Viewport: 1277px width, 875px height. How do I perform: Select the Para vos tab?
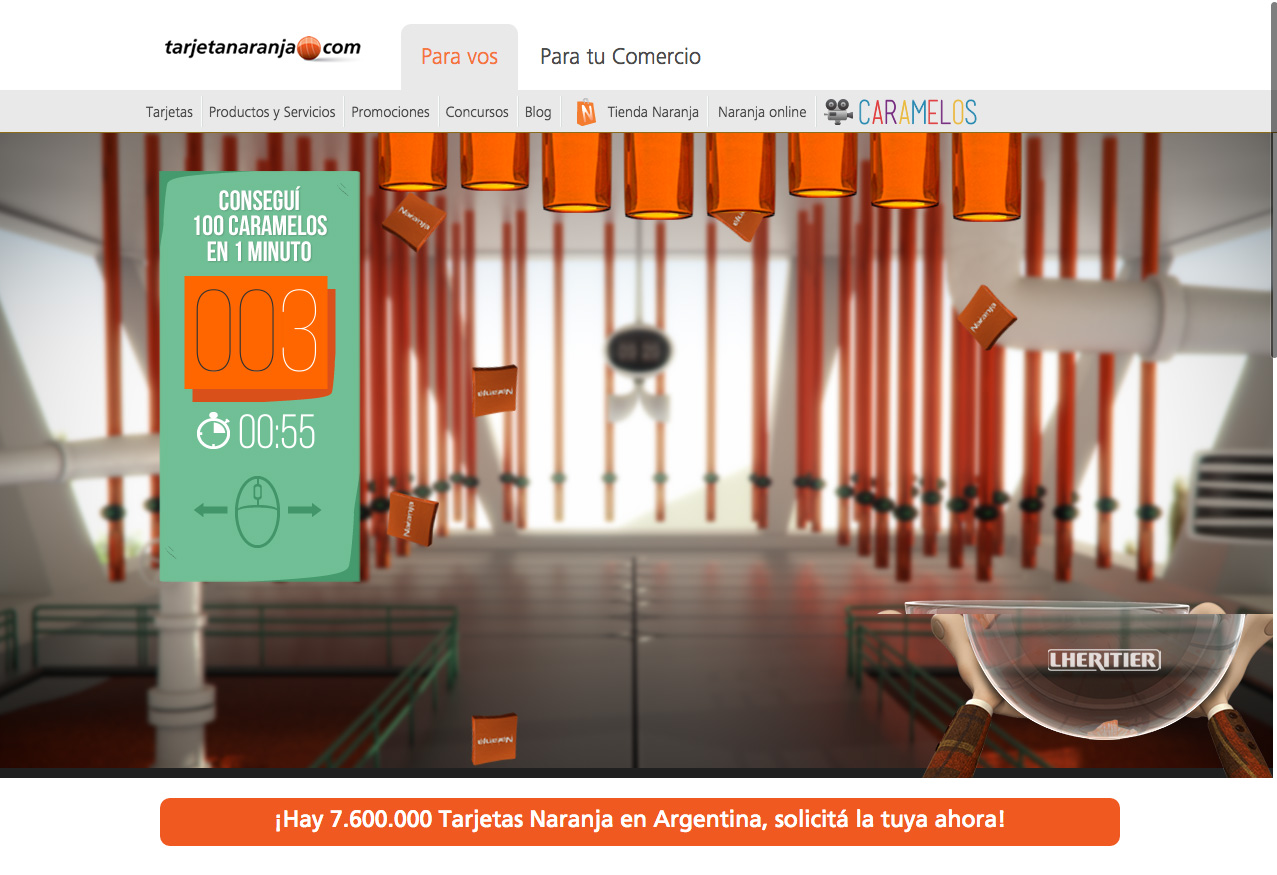click(x=459, y=57)
